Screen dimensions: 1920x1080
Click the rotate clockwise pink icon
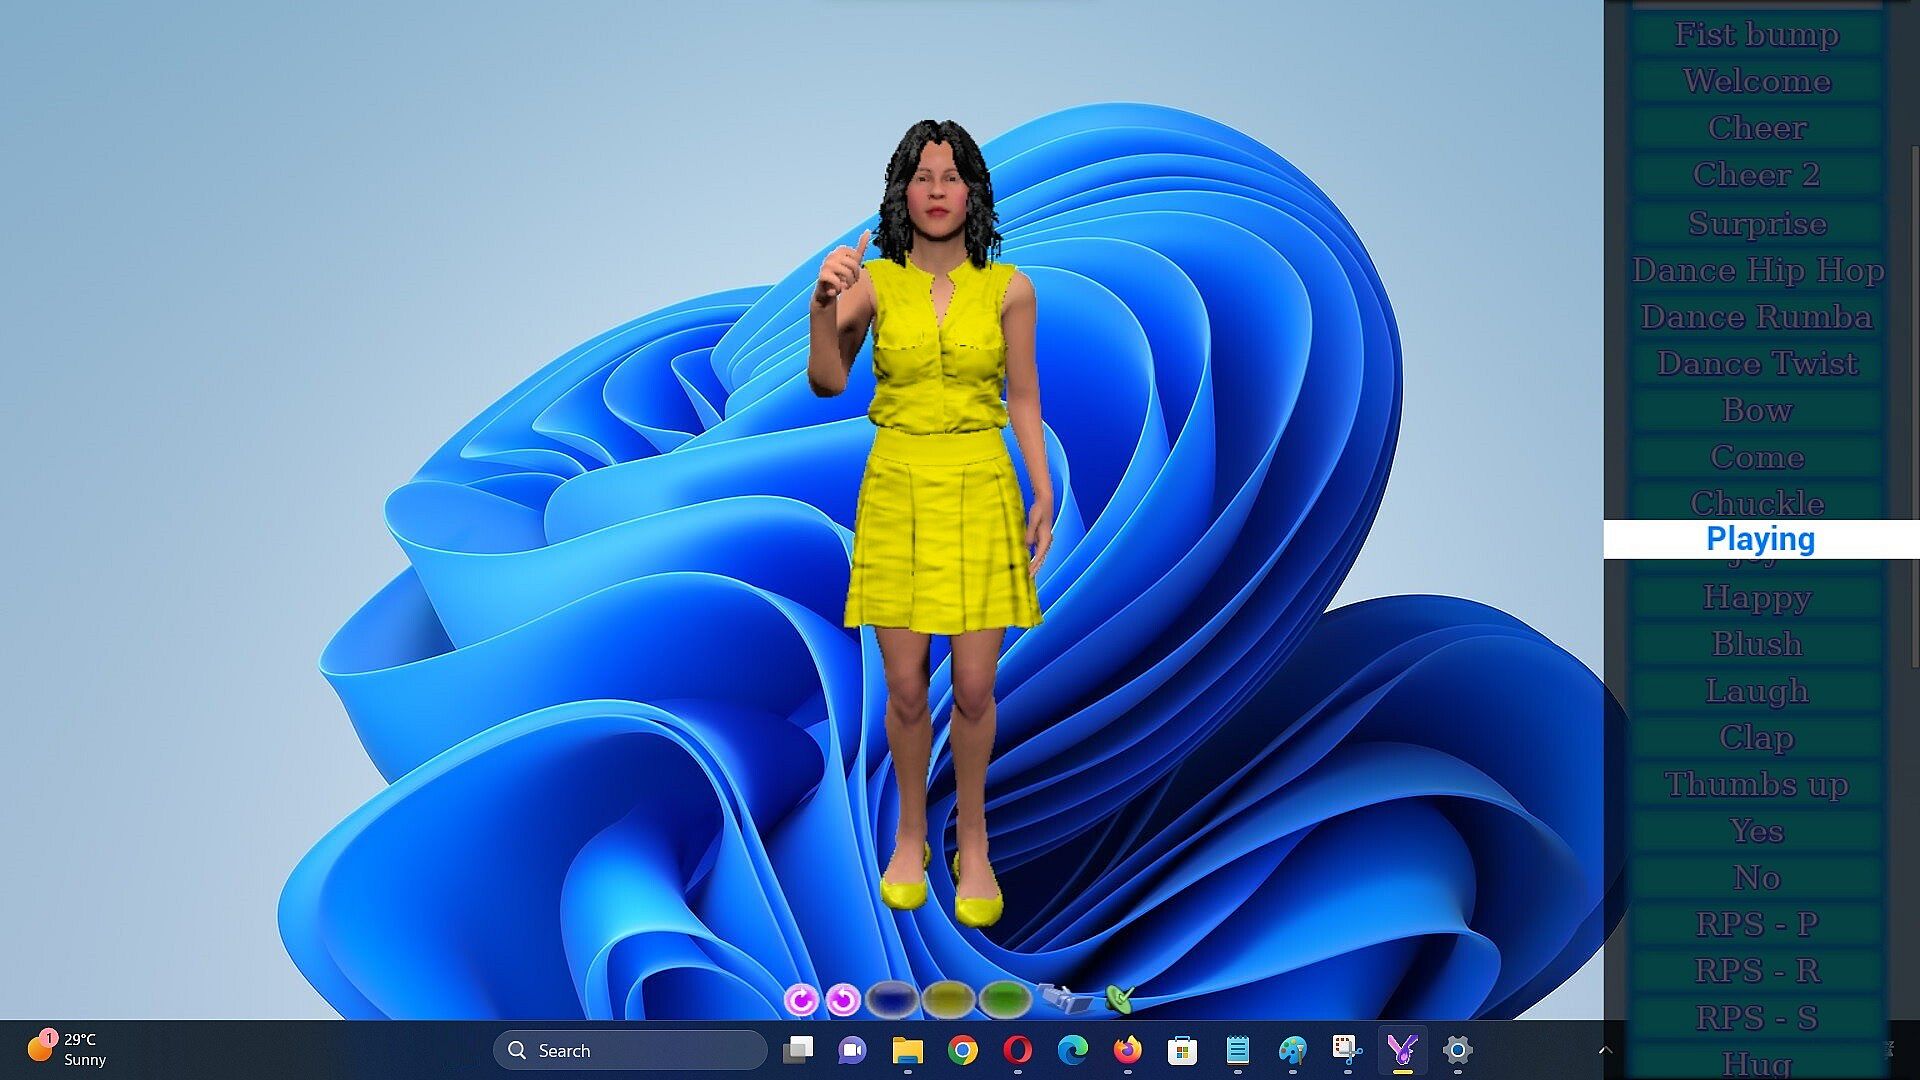pyautogui.click(x=800, y=999)
